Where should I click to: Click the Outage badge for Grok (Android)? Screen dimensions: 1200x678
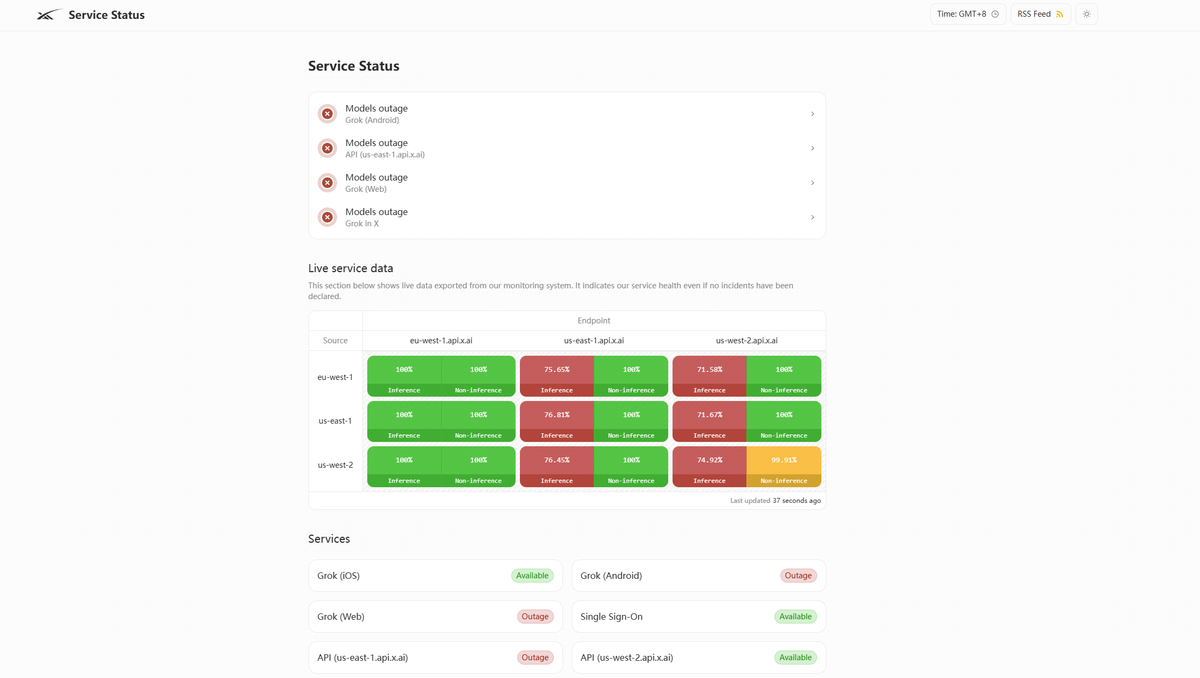798,576
